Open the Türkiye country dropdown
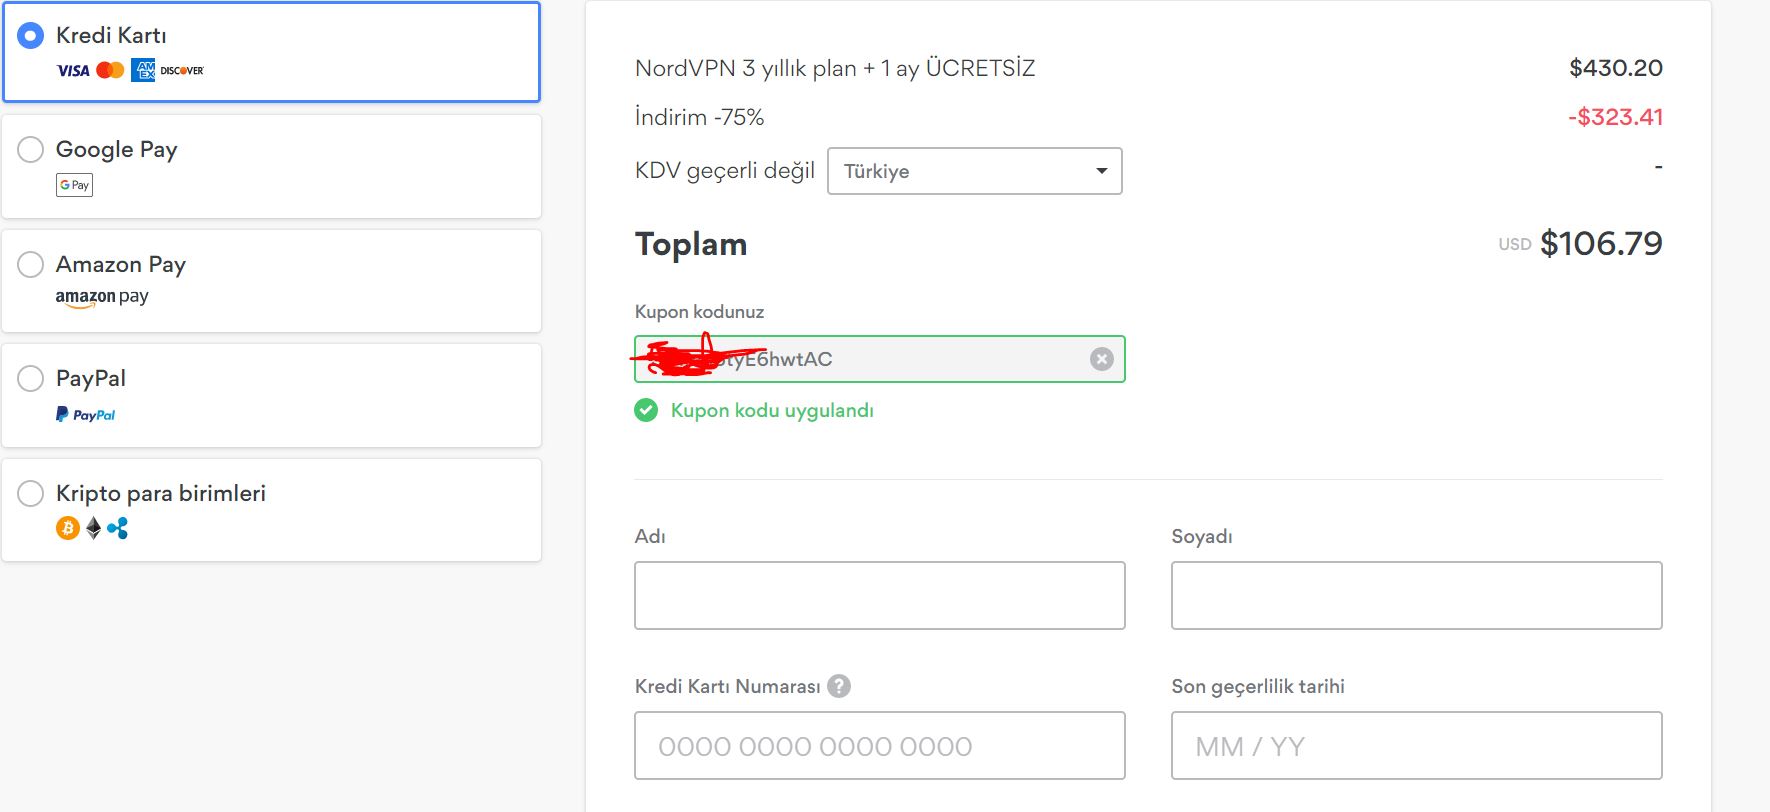The image size is (1770, 812). point(974,171)
